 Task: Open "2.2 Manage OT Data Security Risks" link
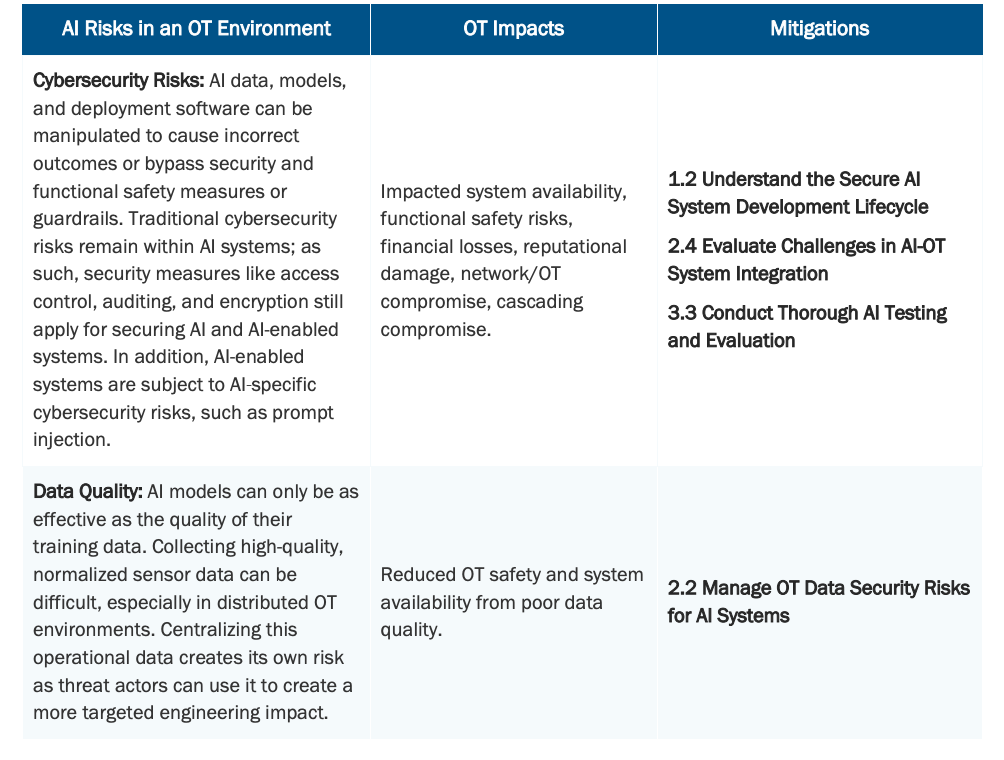pyautogui.click(x=818, y=588)
